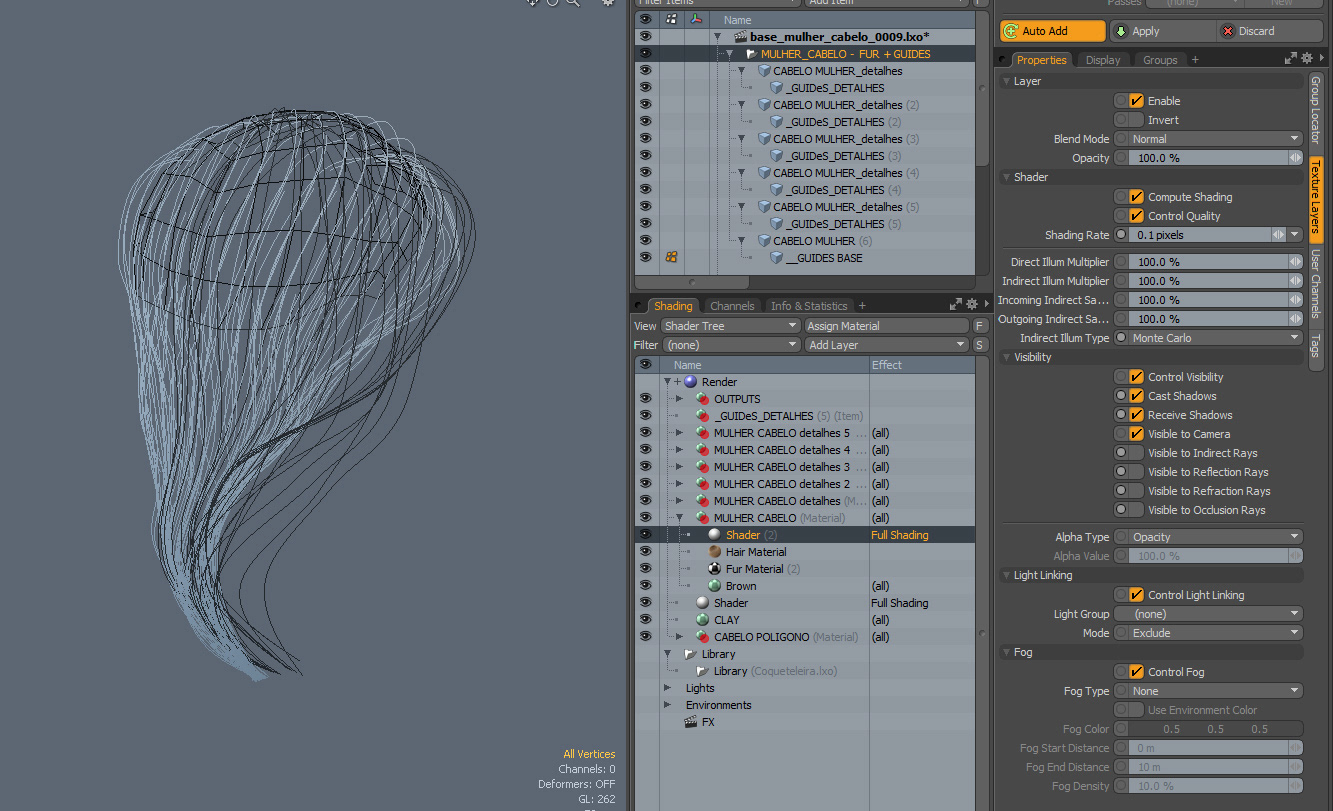
Task: Maximize the Shading panel with expand arrows icon
Action: pos(955,305)
